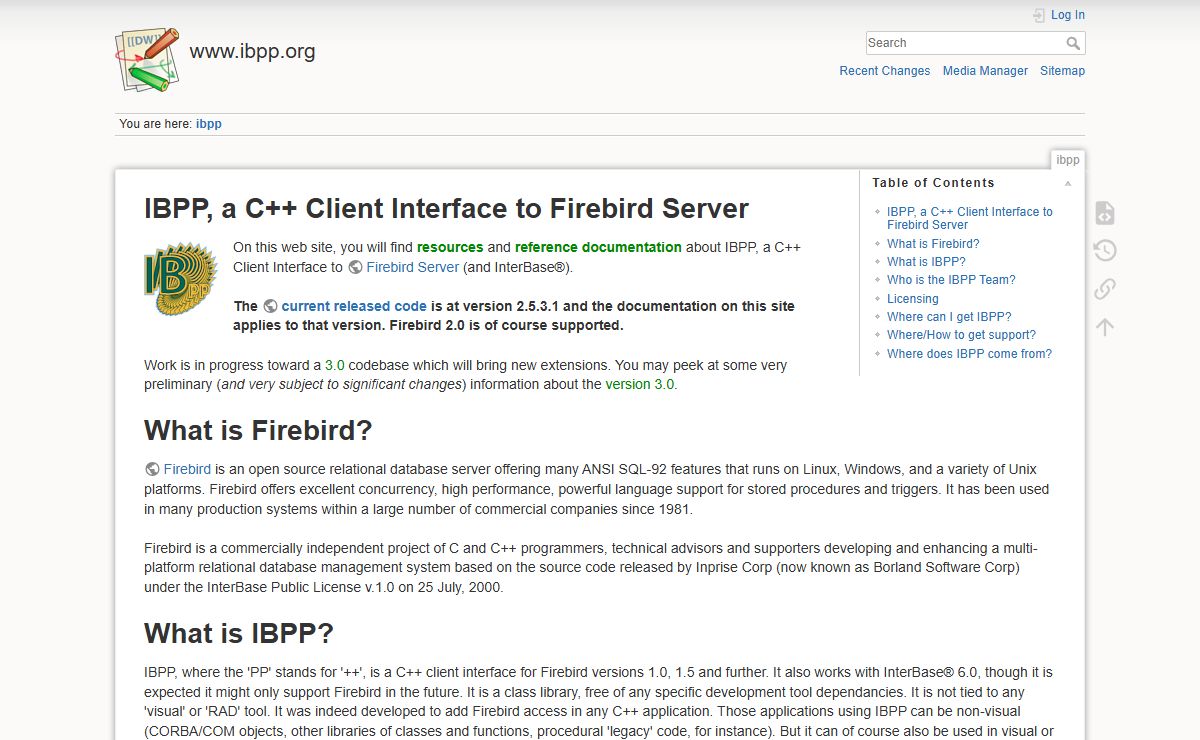Open the Firebird Server external link
The width and height of the screenshot is (1200, 740).
pos(413,267)
